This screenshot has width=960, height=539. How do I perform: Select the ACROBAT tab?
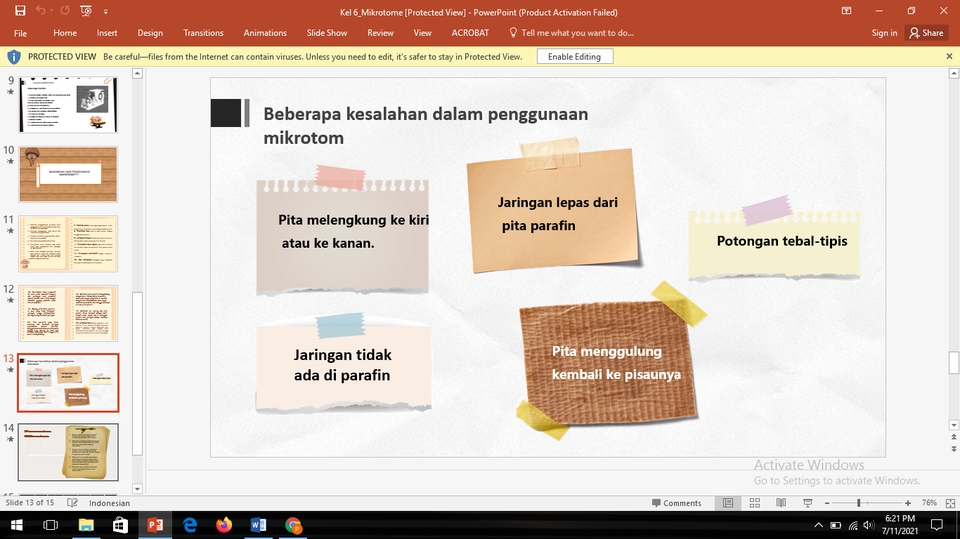[470, 33]
